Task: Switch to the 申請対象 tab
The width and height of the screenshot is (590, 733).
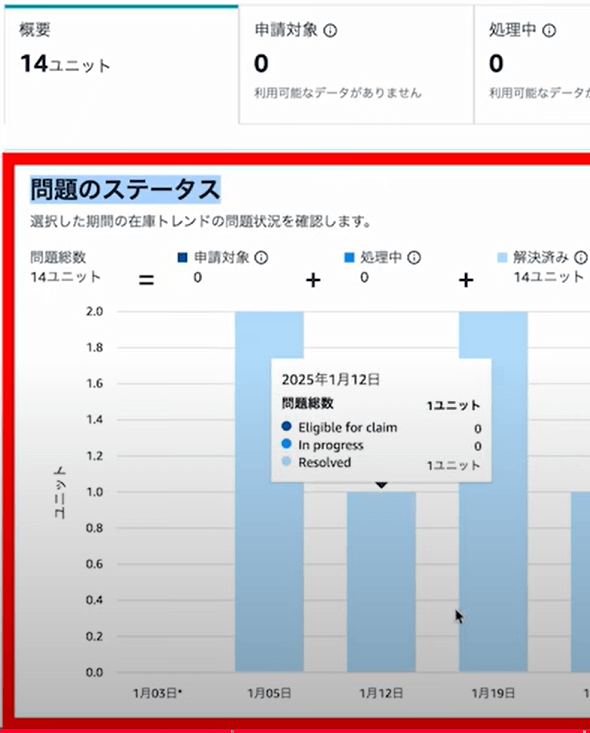Action: pos(356,65)
